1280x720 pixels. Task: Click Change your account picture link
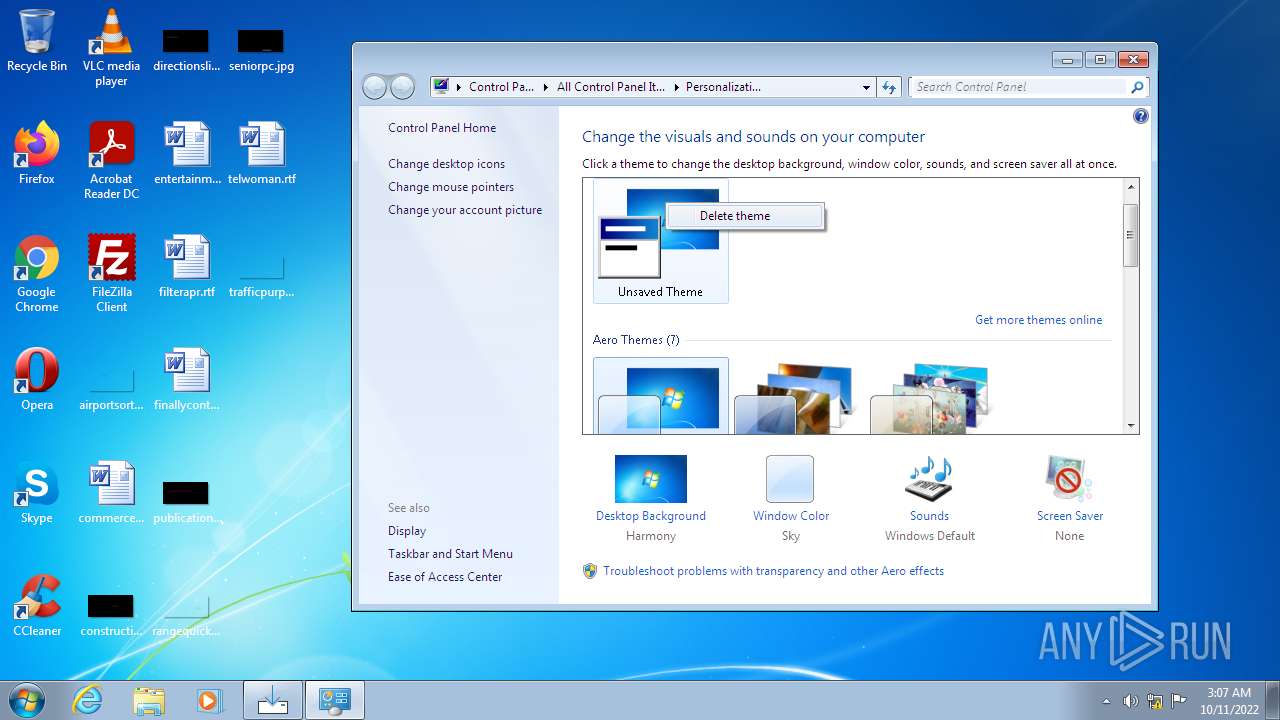coord(465,210)
